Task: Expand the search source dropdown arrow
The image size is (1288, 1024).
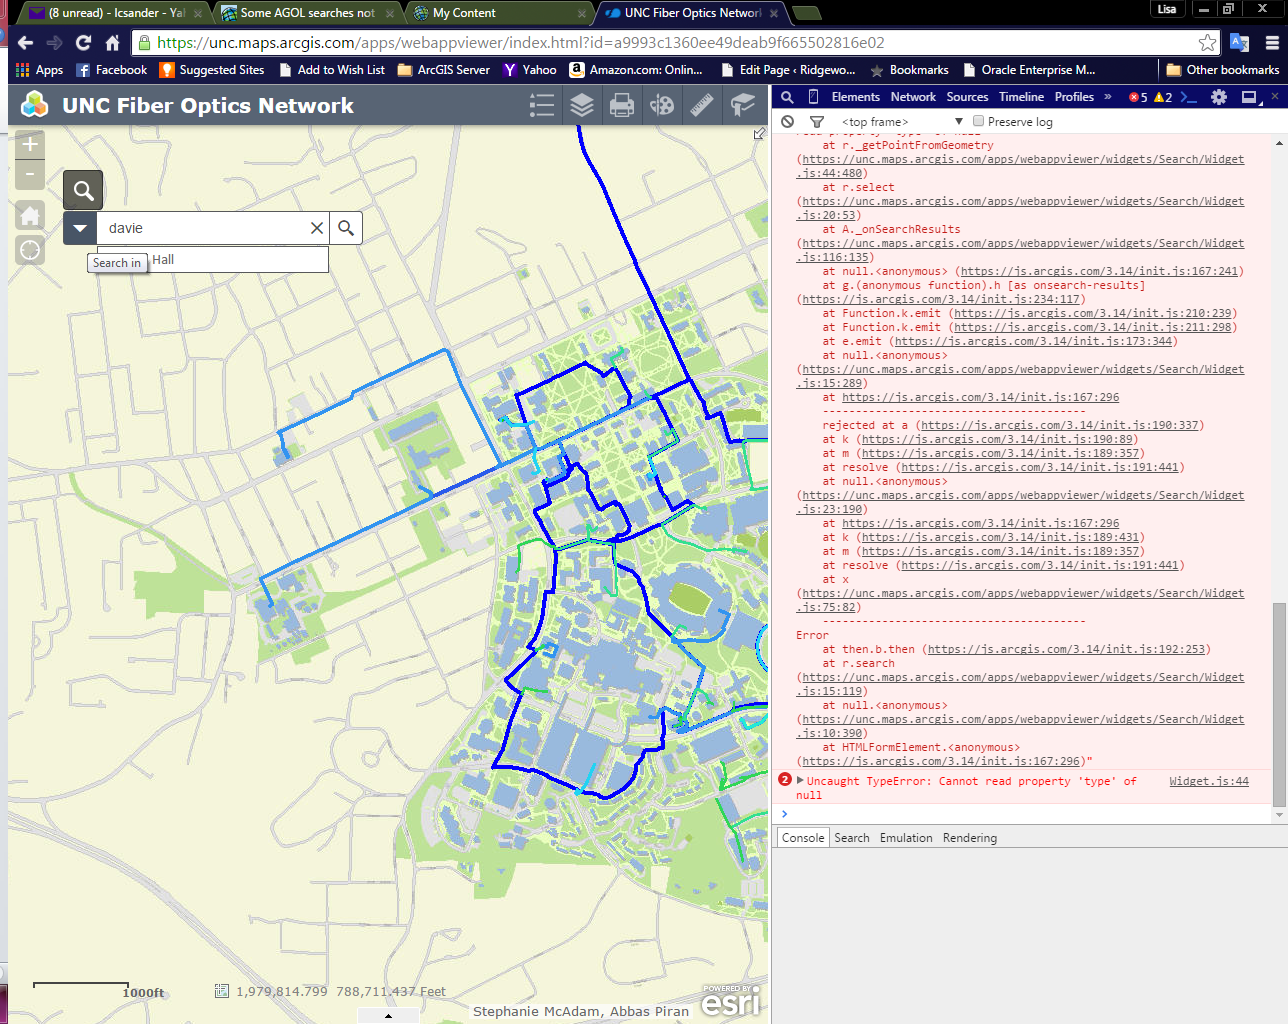Action: click(x=80, y=228)
